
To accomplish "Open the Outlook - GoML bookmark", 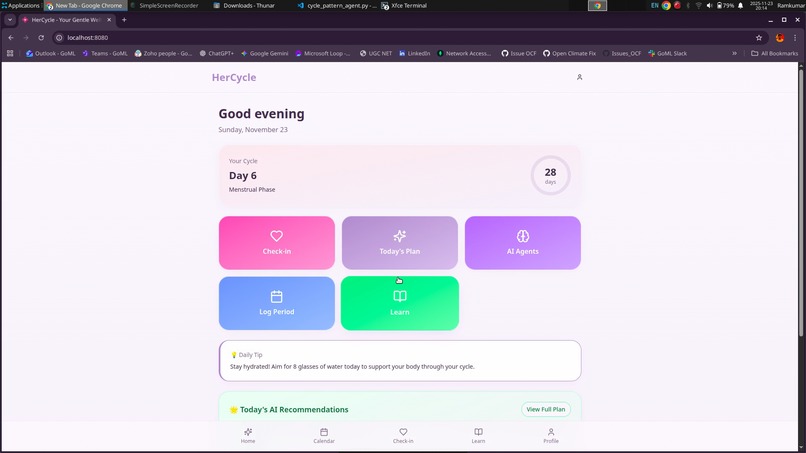I will (50, 53).
